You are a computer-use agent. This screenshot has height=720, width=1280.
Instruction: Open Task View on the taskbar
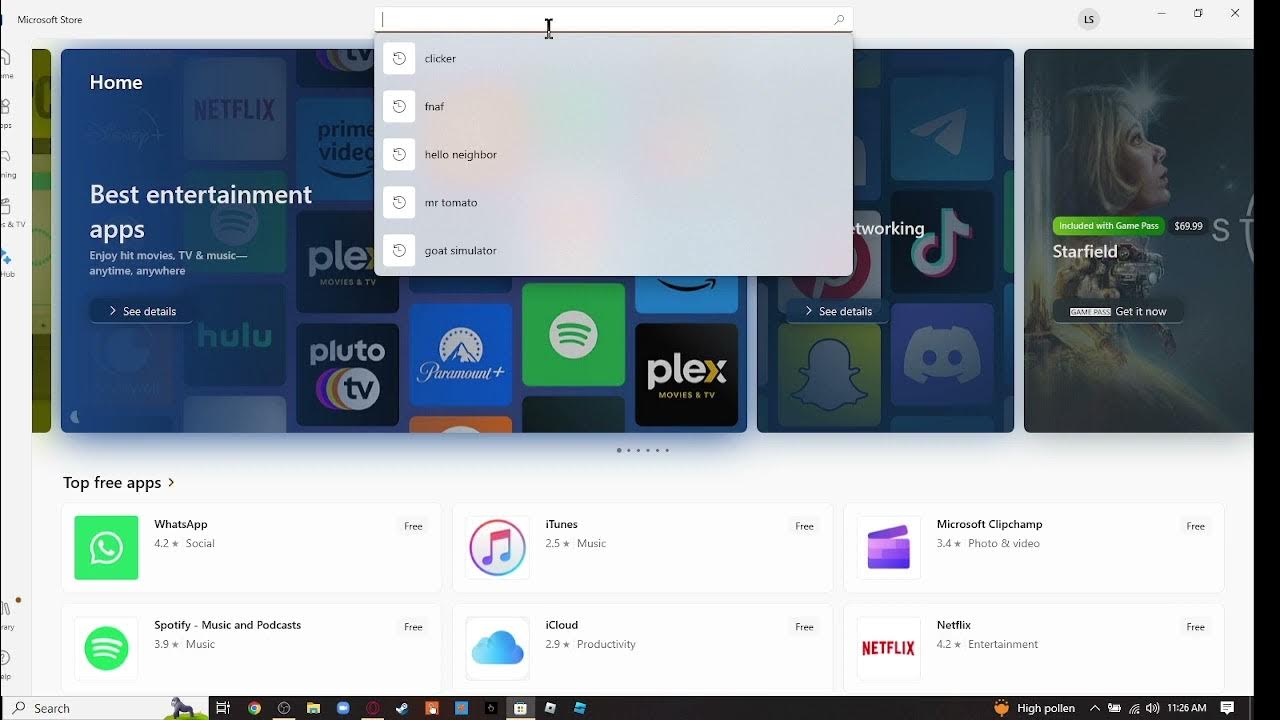pyautogui.click(x=224, y=708)
